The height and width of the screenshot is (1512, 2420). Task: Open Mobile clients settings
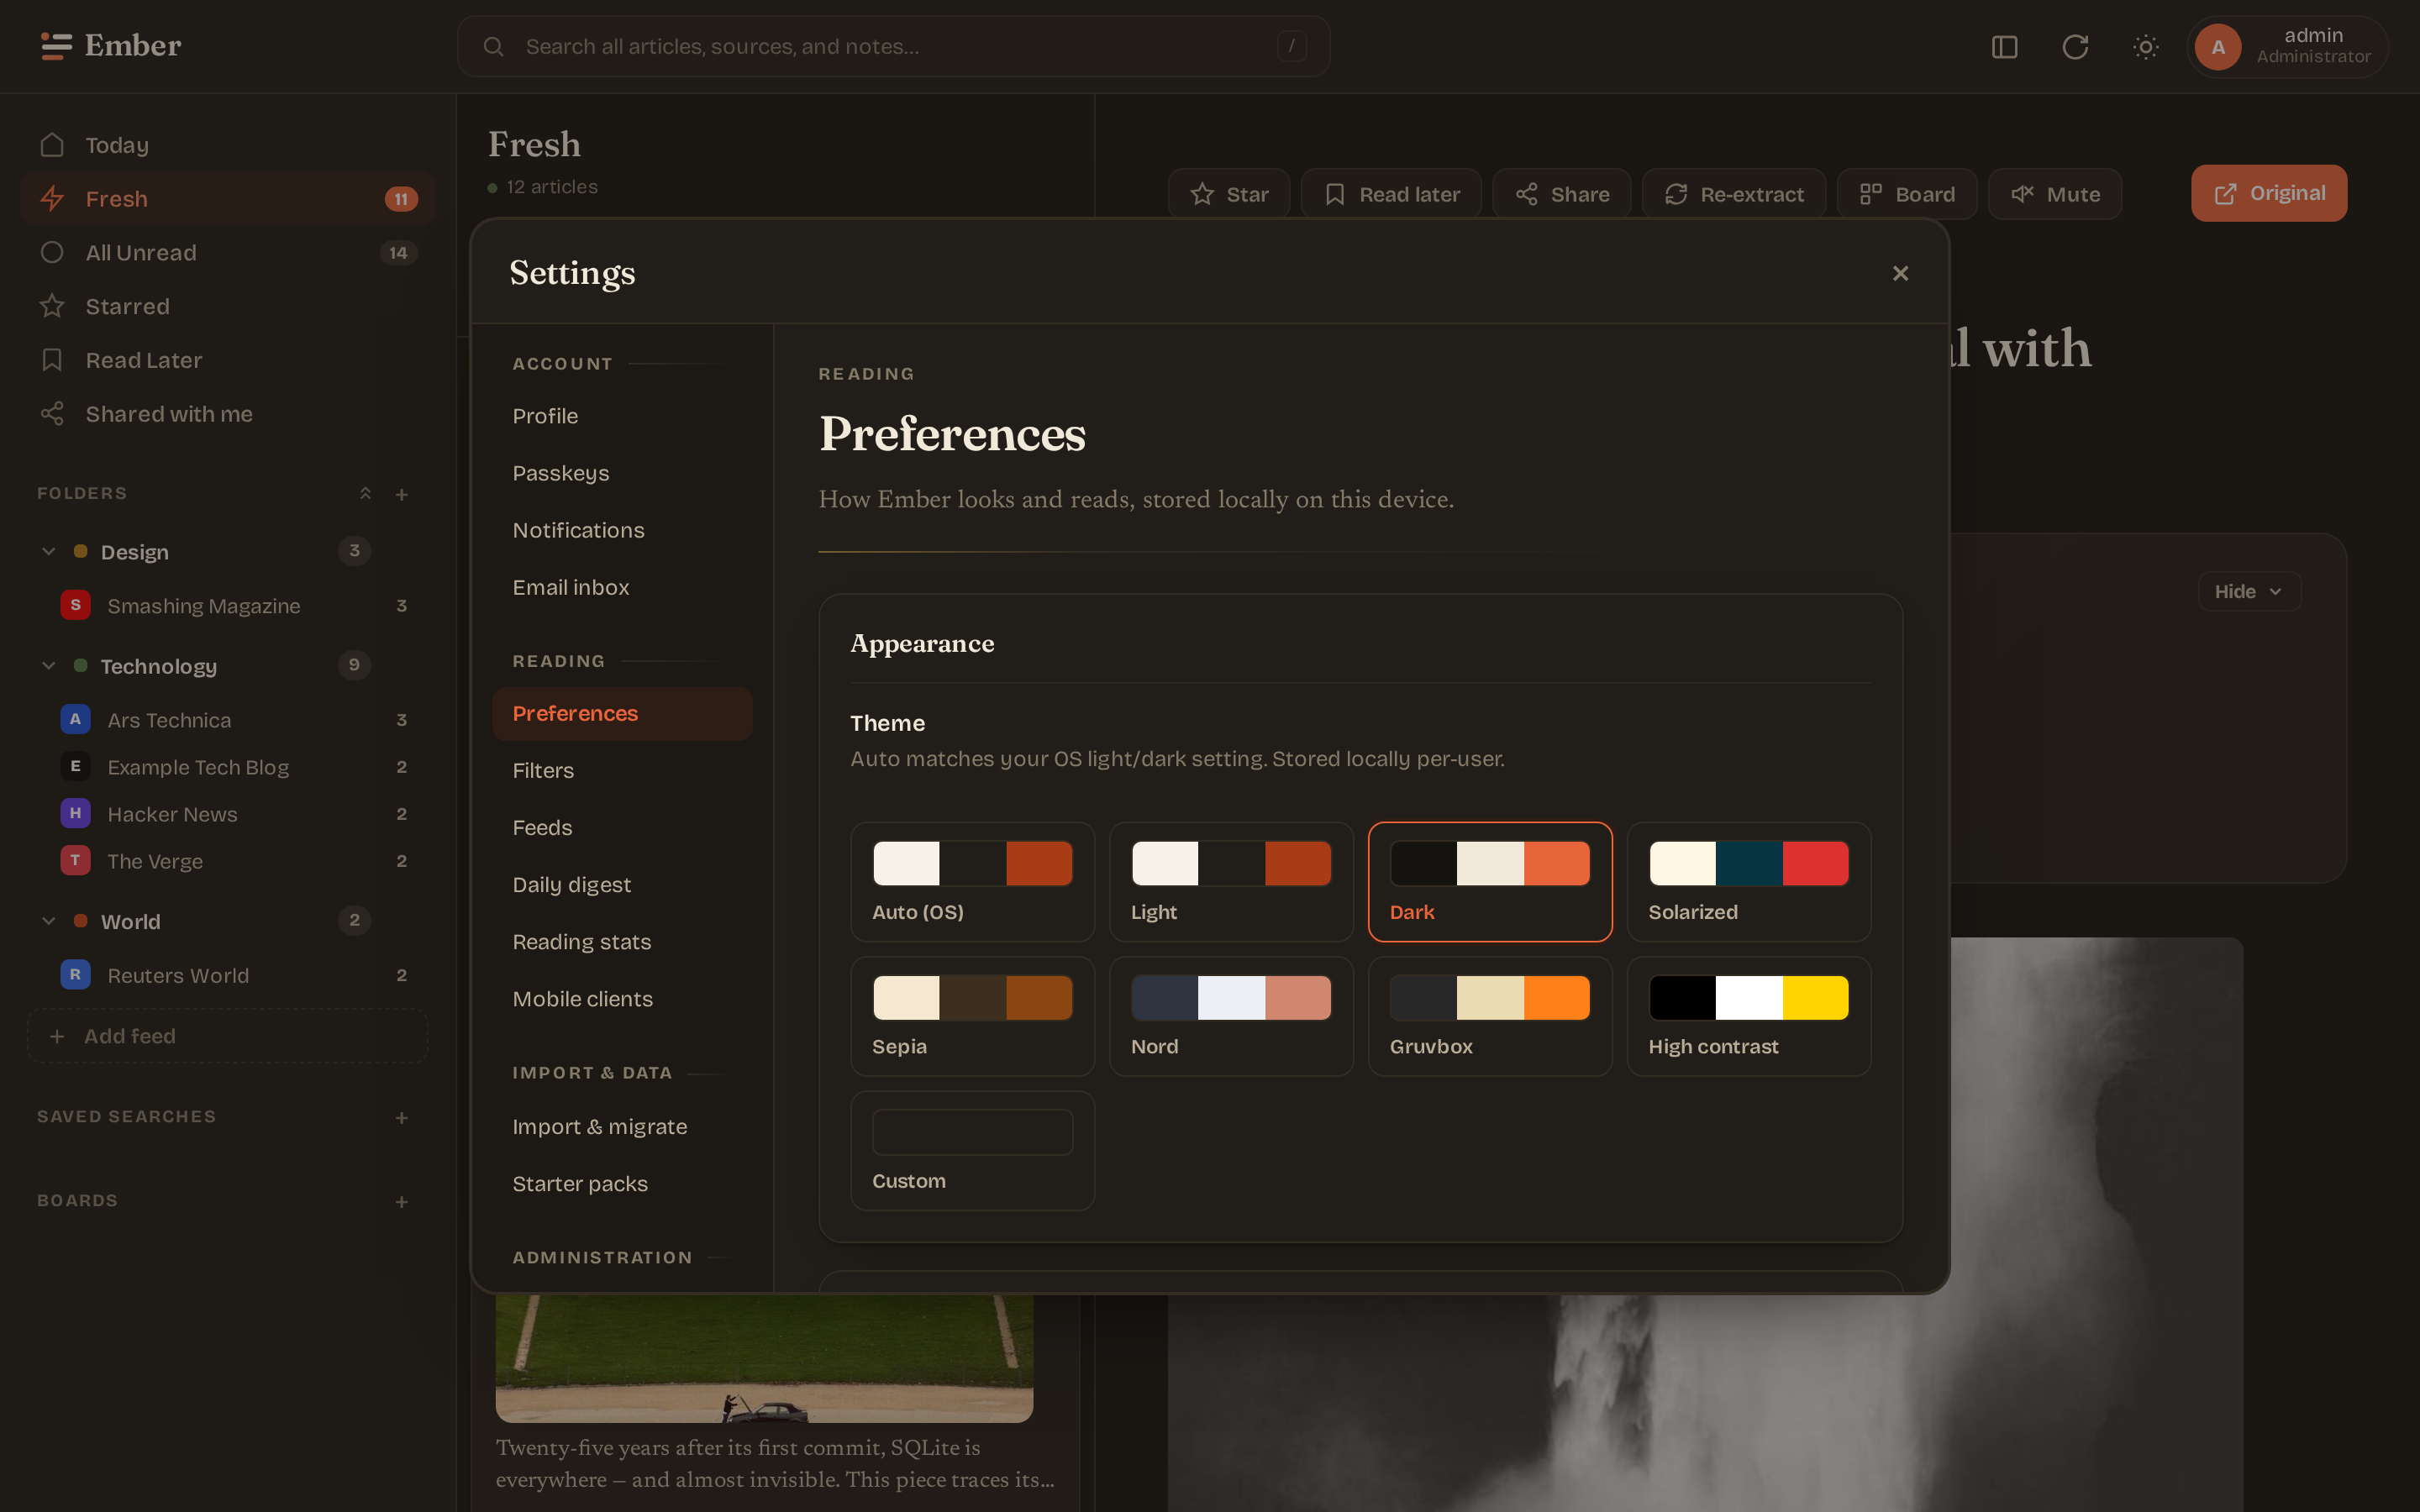(x=622, y=998)
